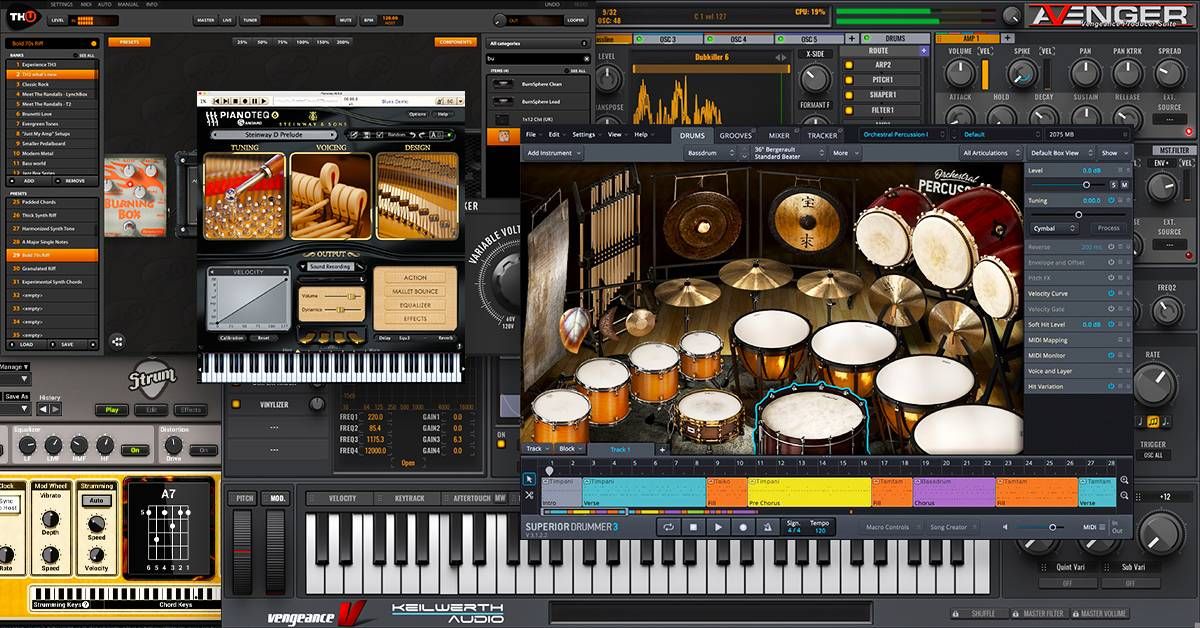Click the Process button in the drum settings panel

tap(1110, 227)
